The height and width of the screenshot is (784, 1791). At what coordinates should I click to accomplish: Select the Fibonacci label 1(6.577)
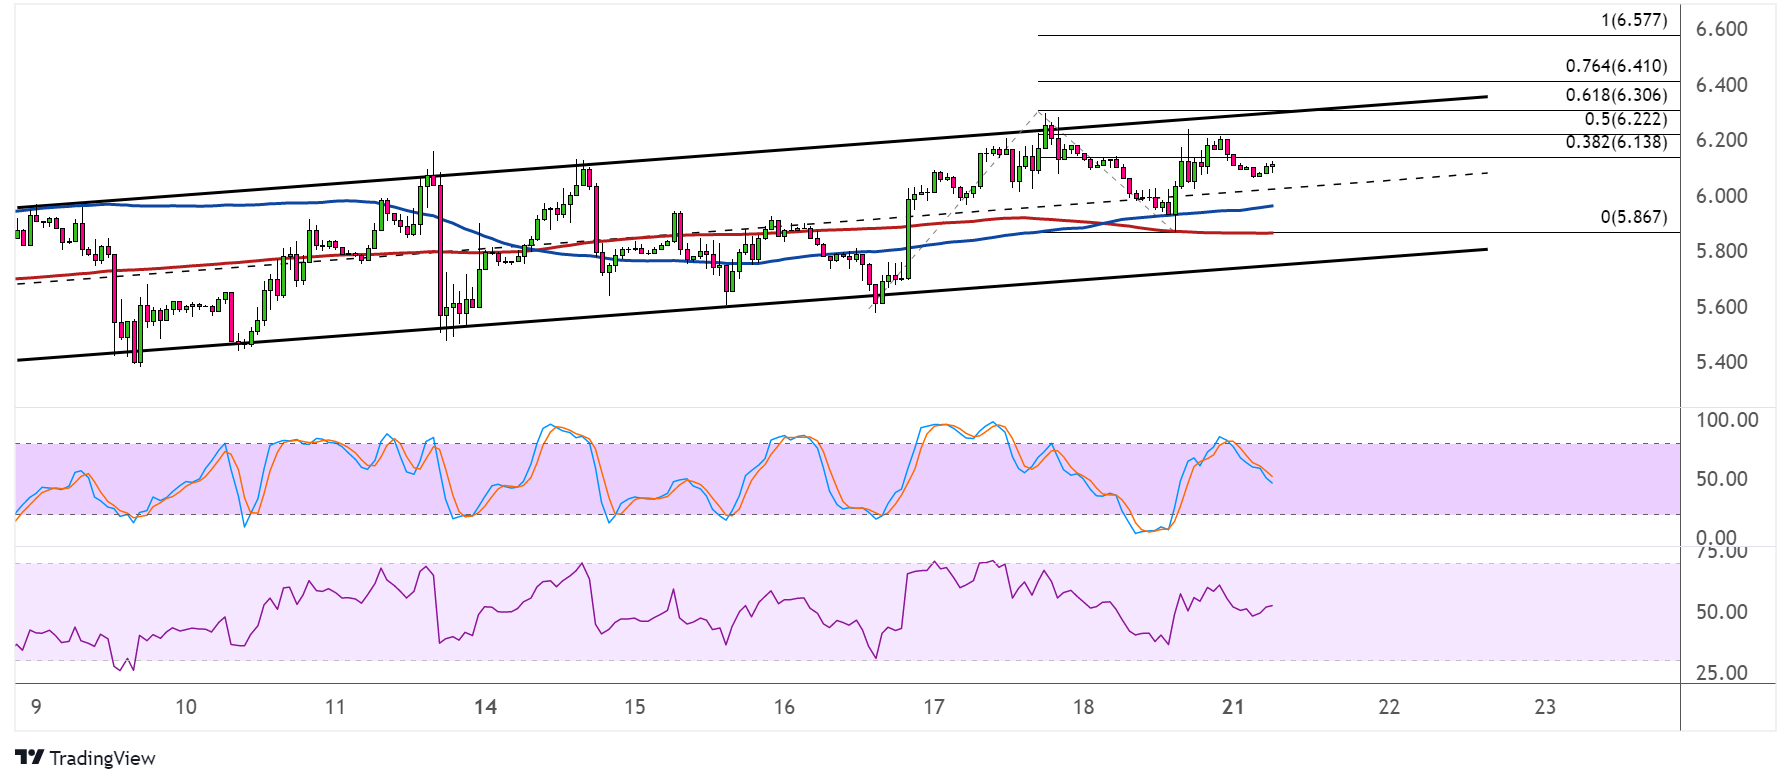pos(1634,20)
